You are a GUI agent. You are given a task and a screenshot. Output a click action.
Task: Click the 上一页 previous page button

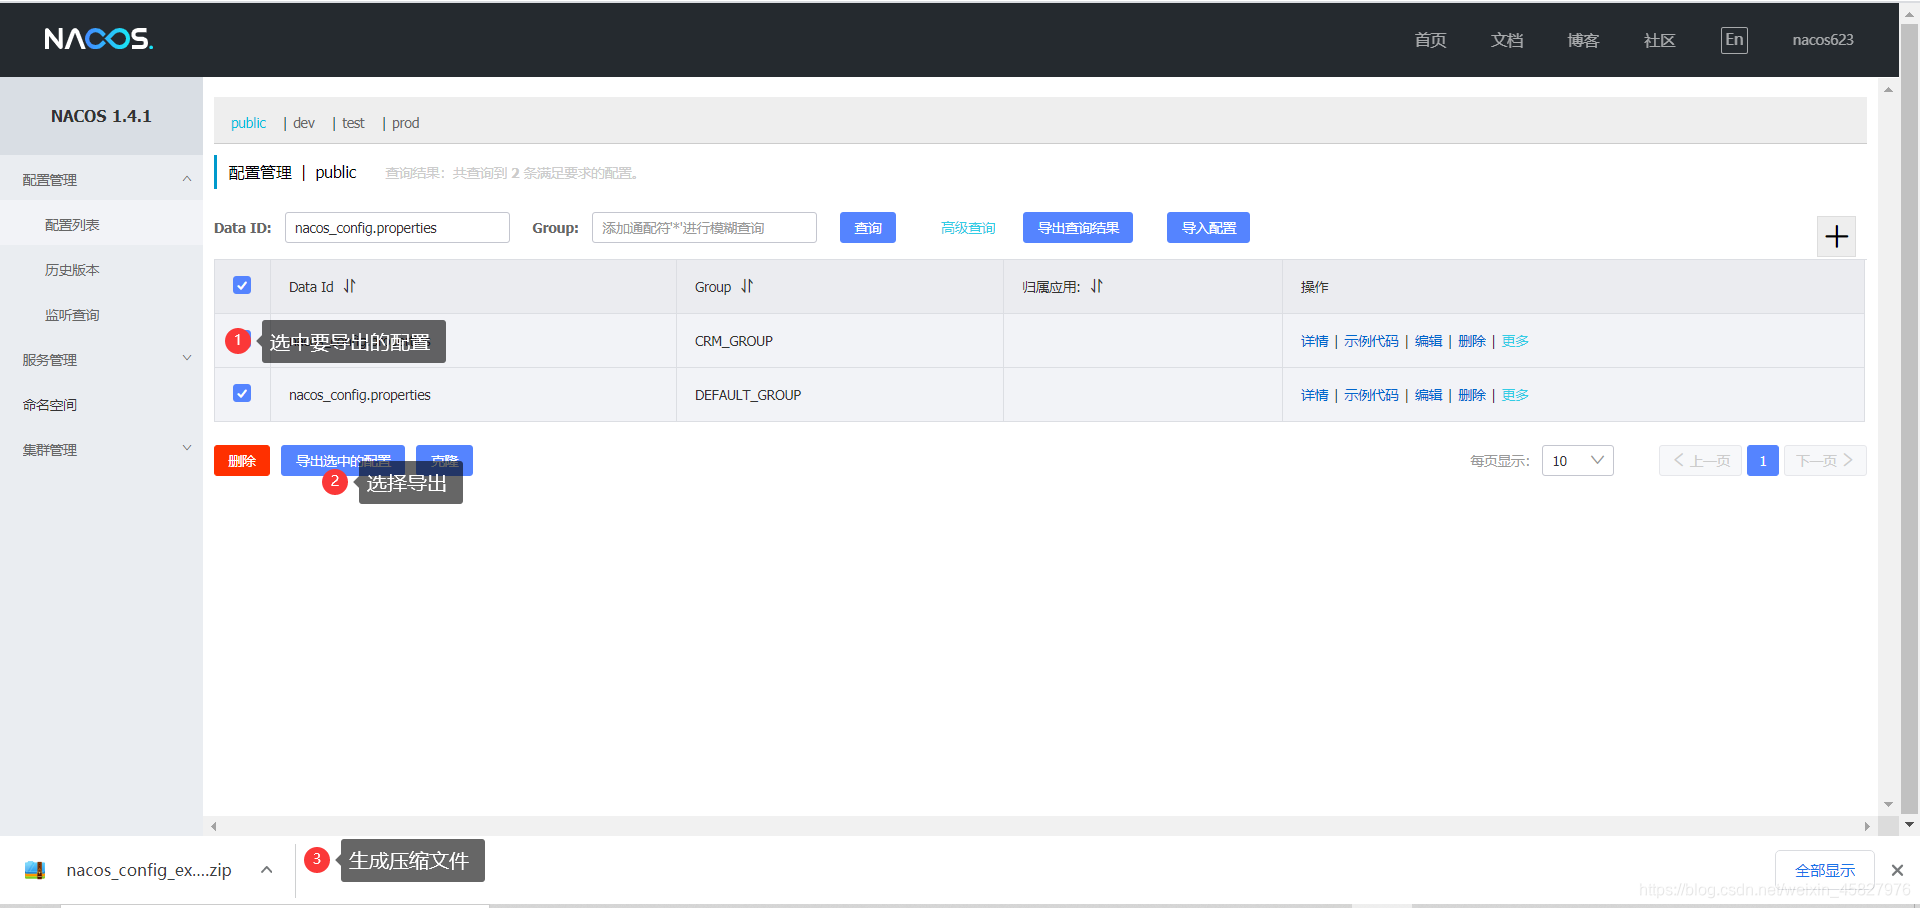1700,460
